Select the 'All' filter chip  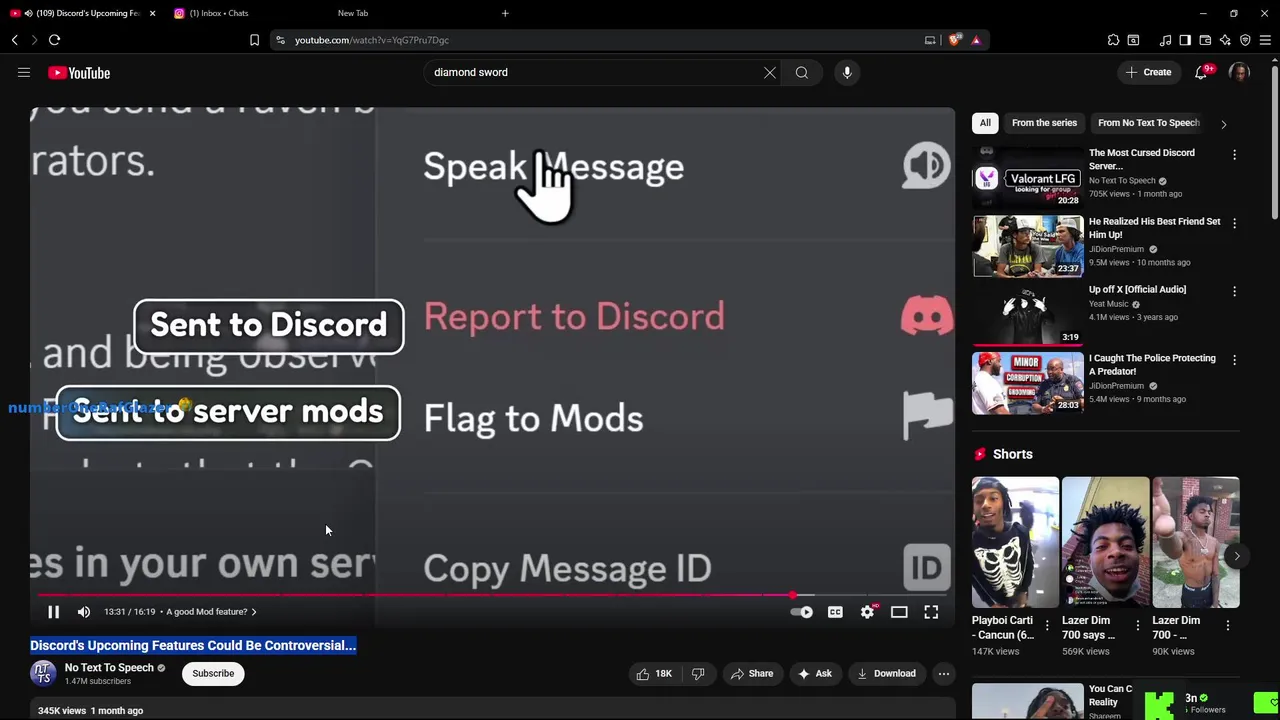[x=985, y=123]
